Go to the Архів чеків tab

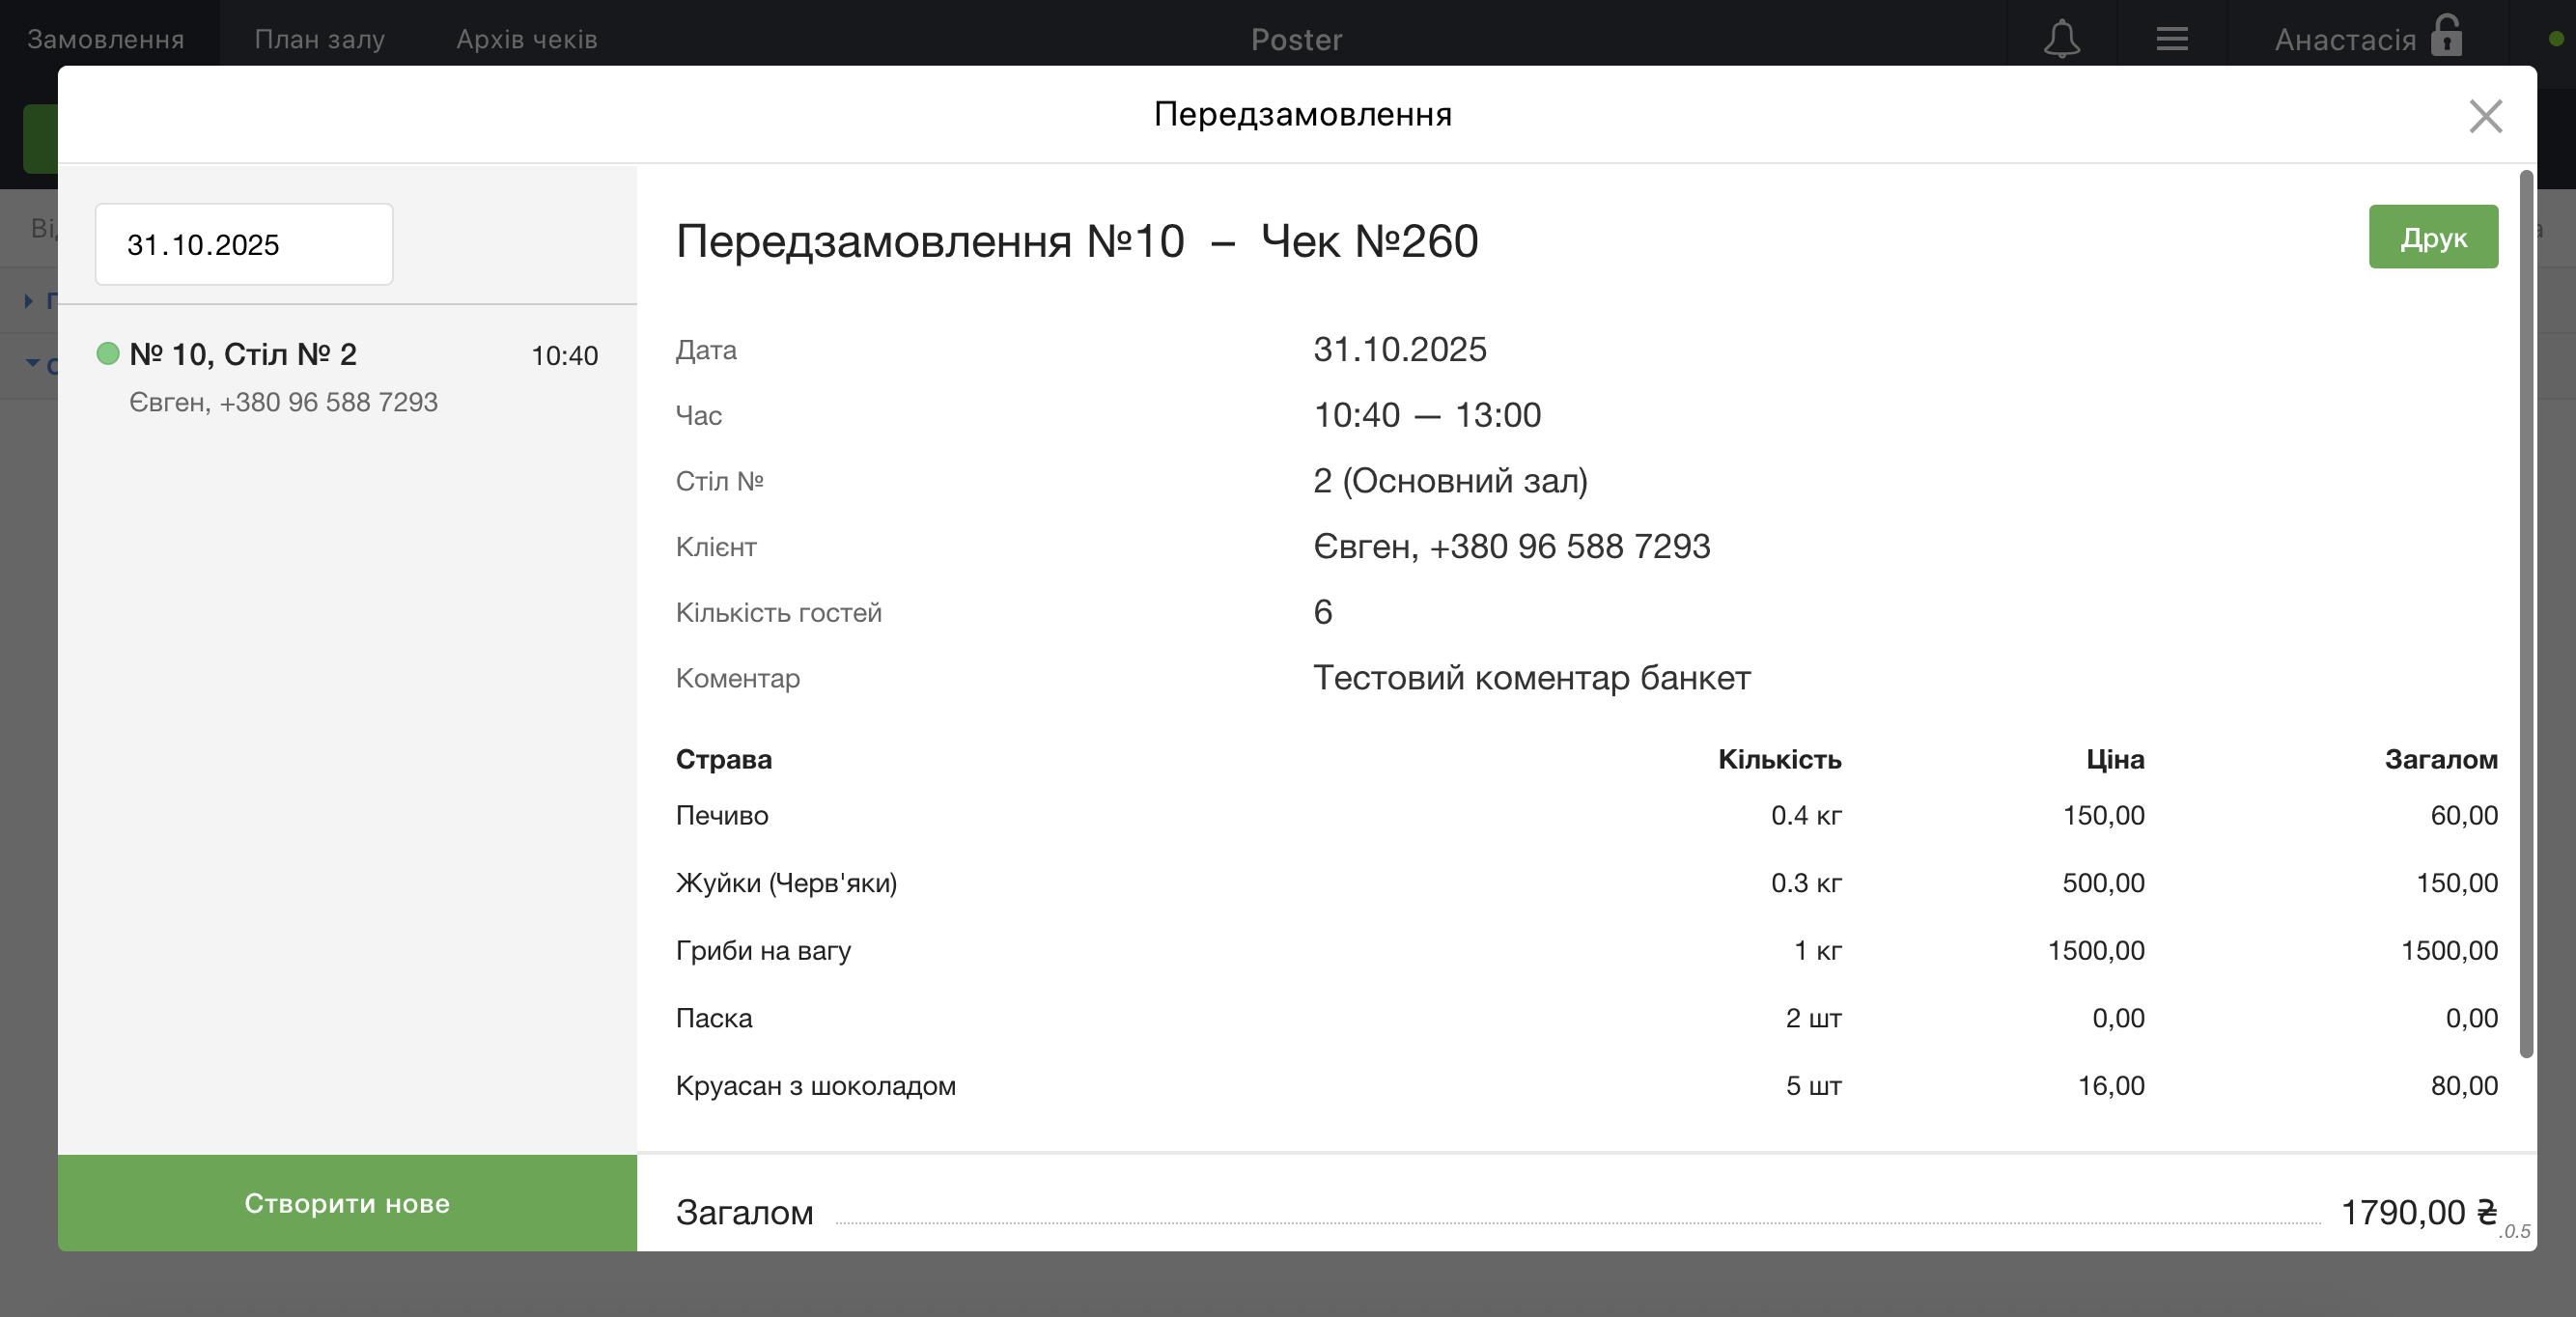(526, 39)
